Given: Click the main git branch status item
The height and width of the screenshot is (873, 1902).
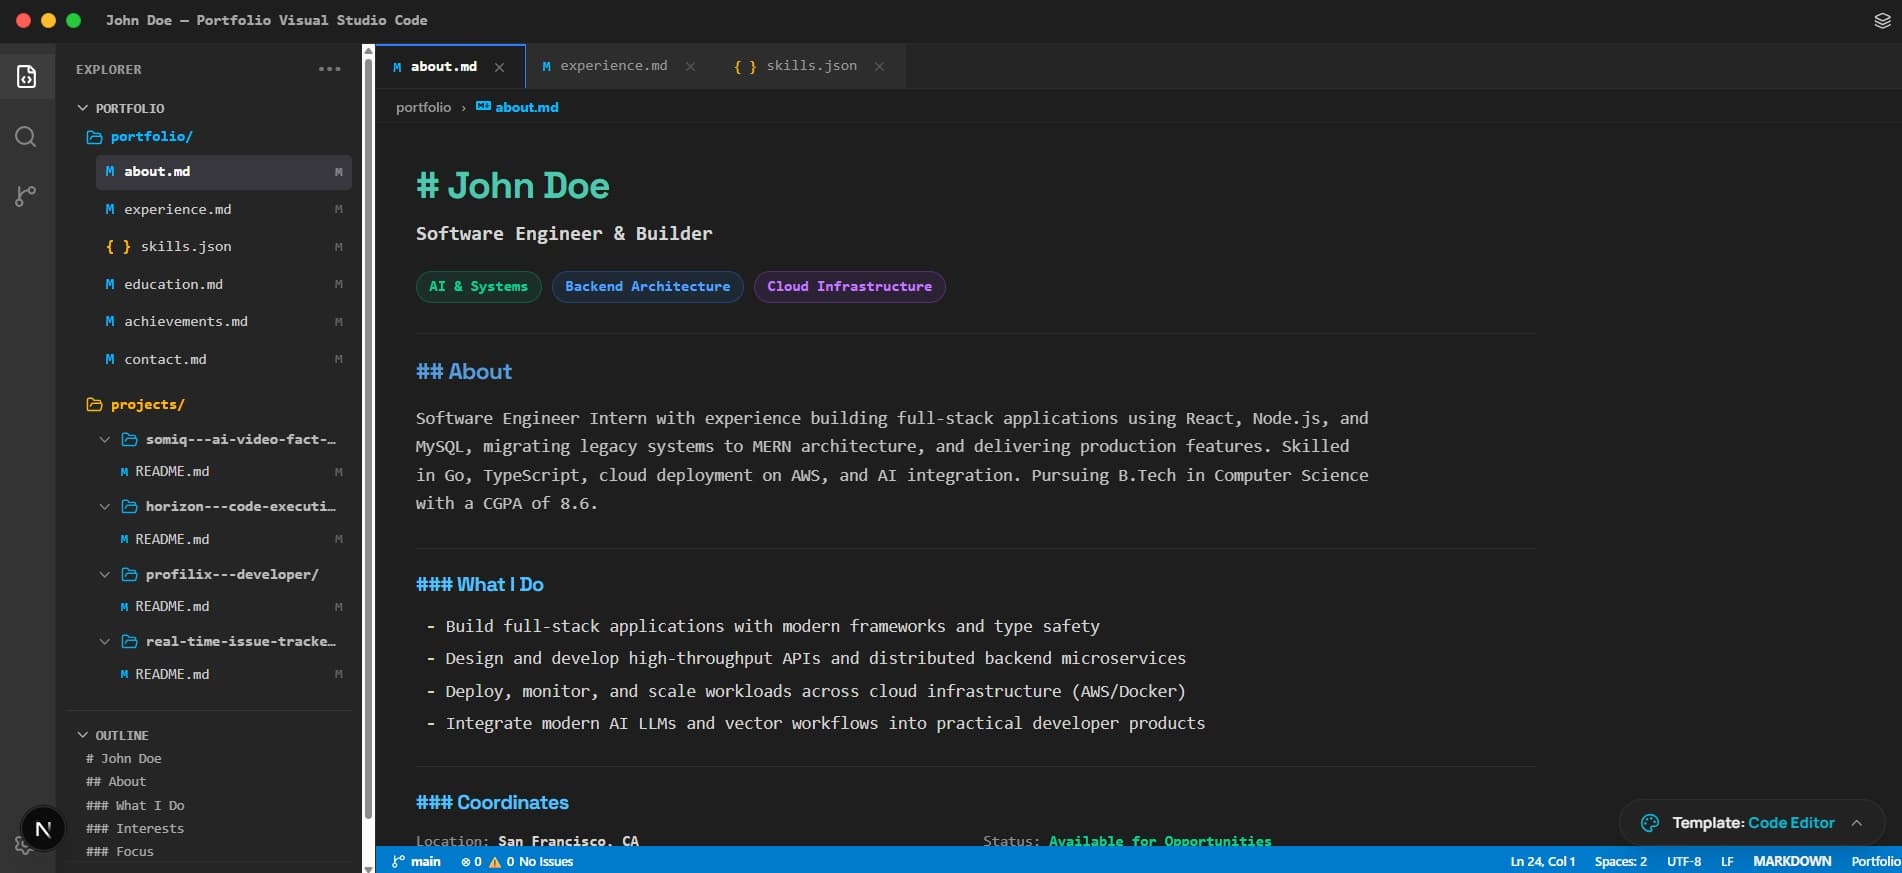Looking at the screenshot, I should 416,861.
